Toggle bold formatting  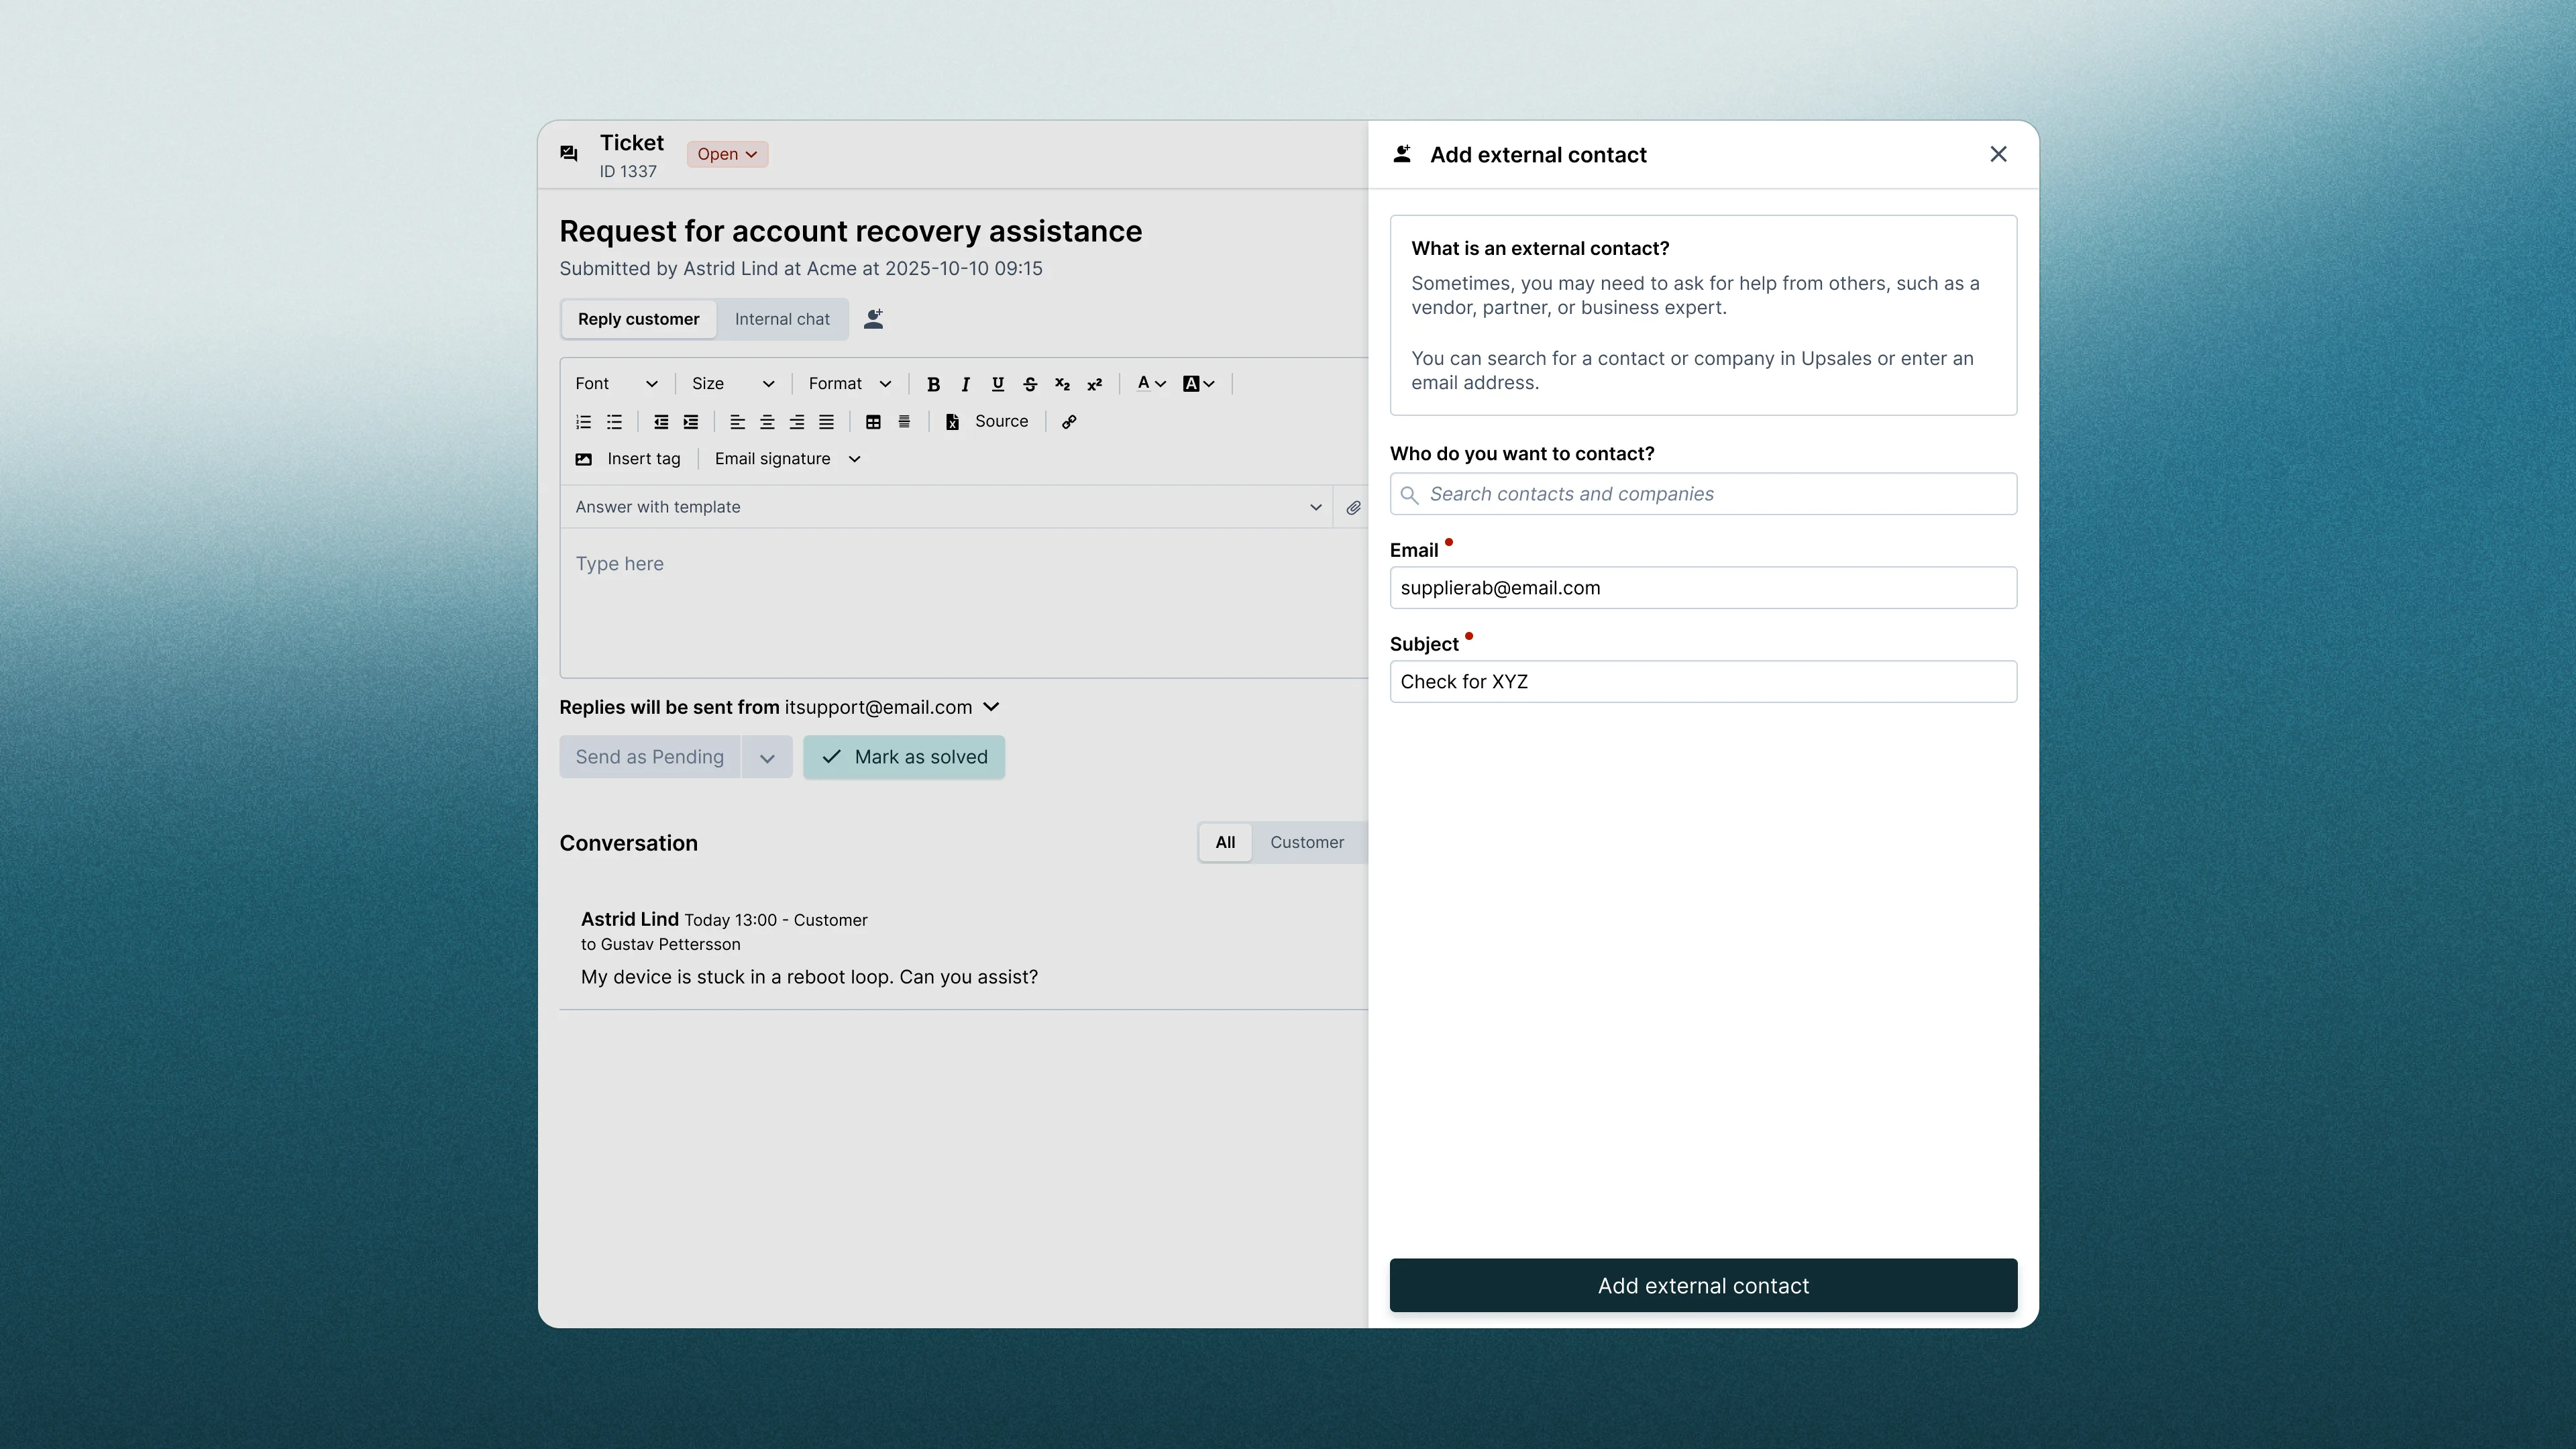coord(933,384)
